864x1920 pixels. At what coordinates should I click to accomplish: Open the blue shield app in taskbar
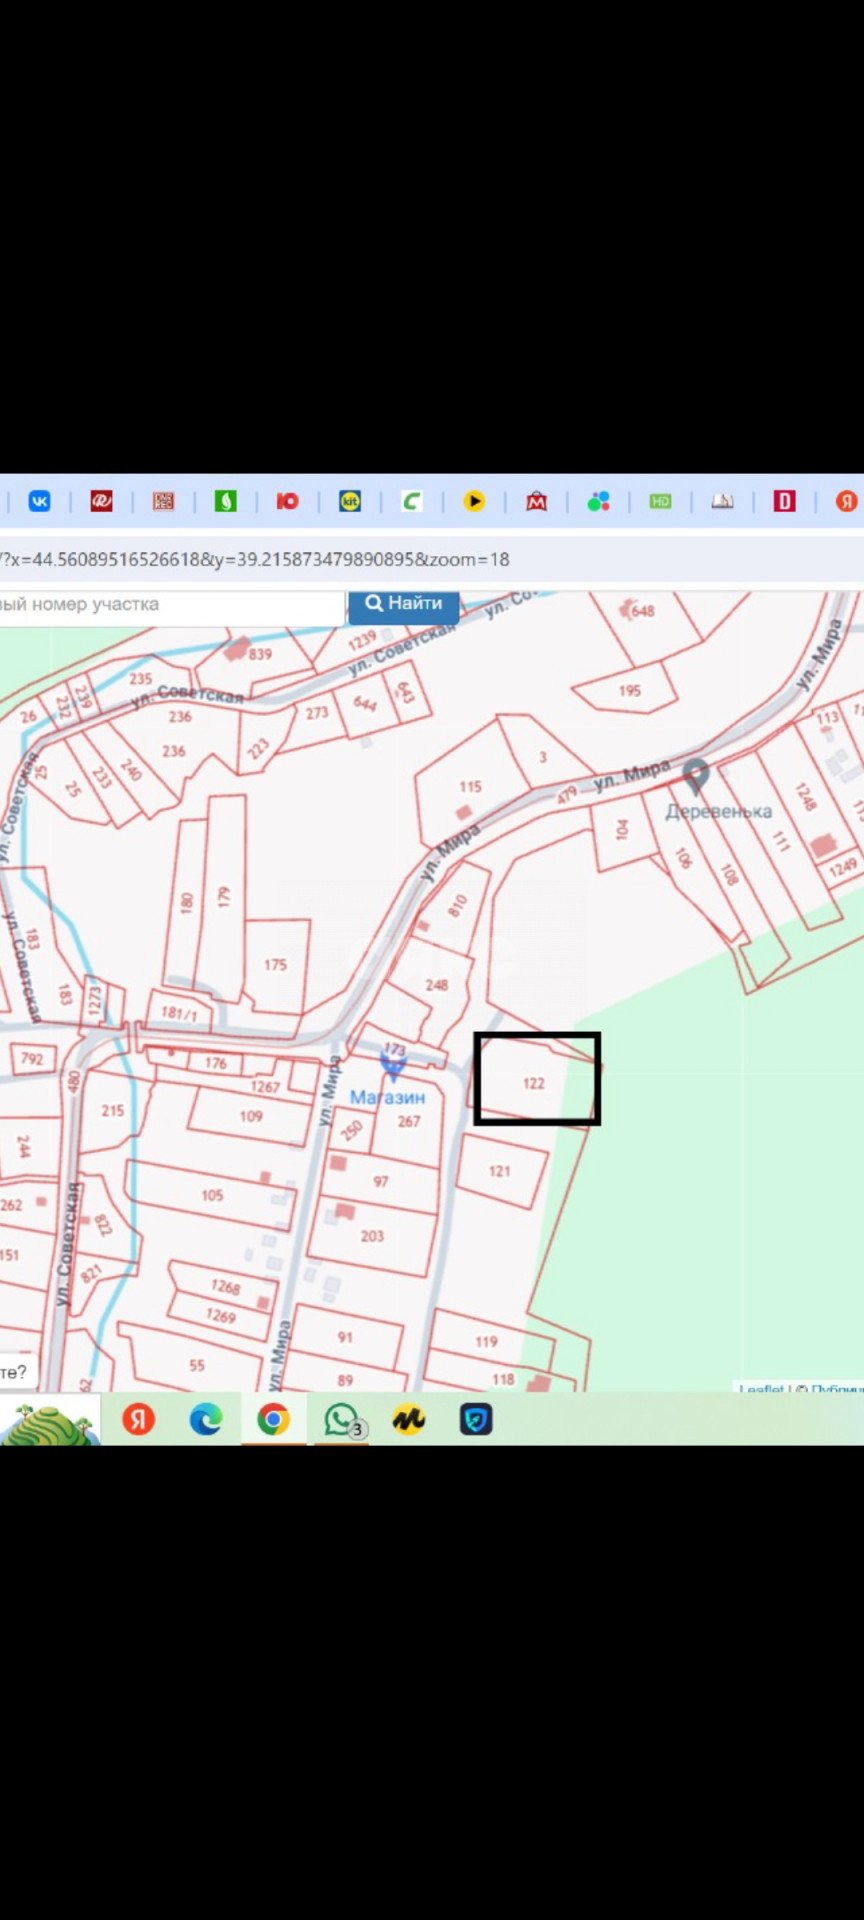point(476,1419)
